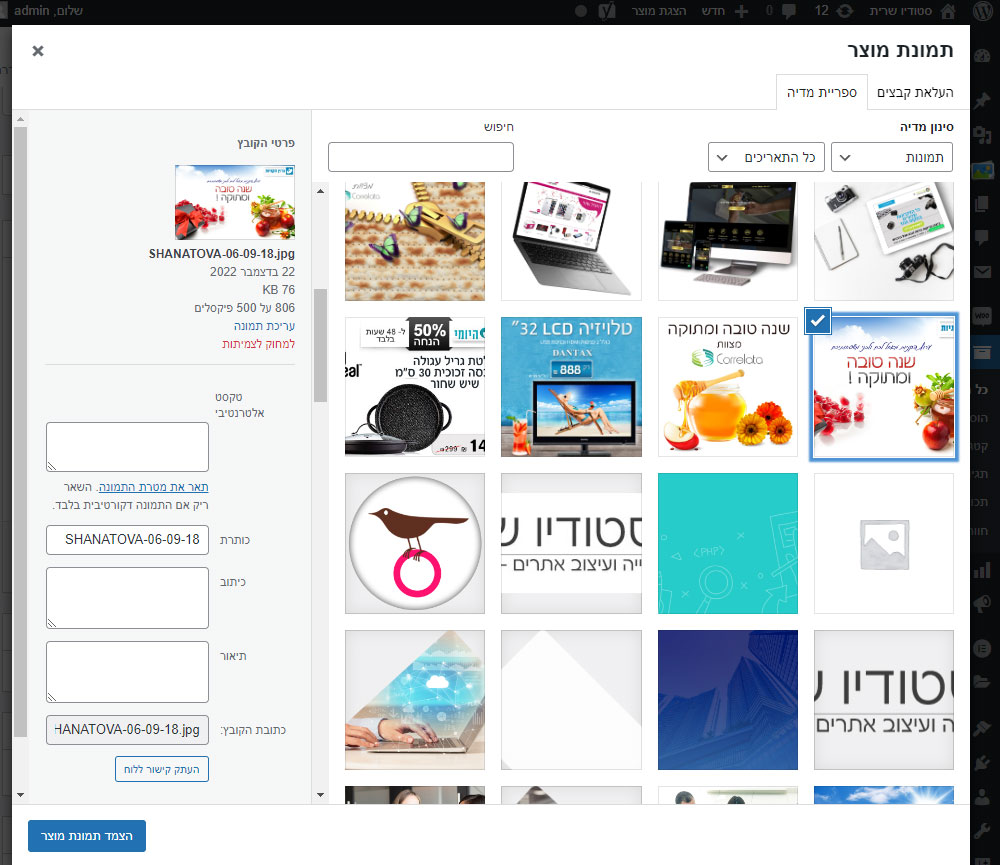
Task: Open the שלום, admin account menu
Action: (48, 11)
